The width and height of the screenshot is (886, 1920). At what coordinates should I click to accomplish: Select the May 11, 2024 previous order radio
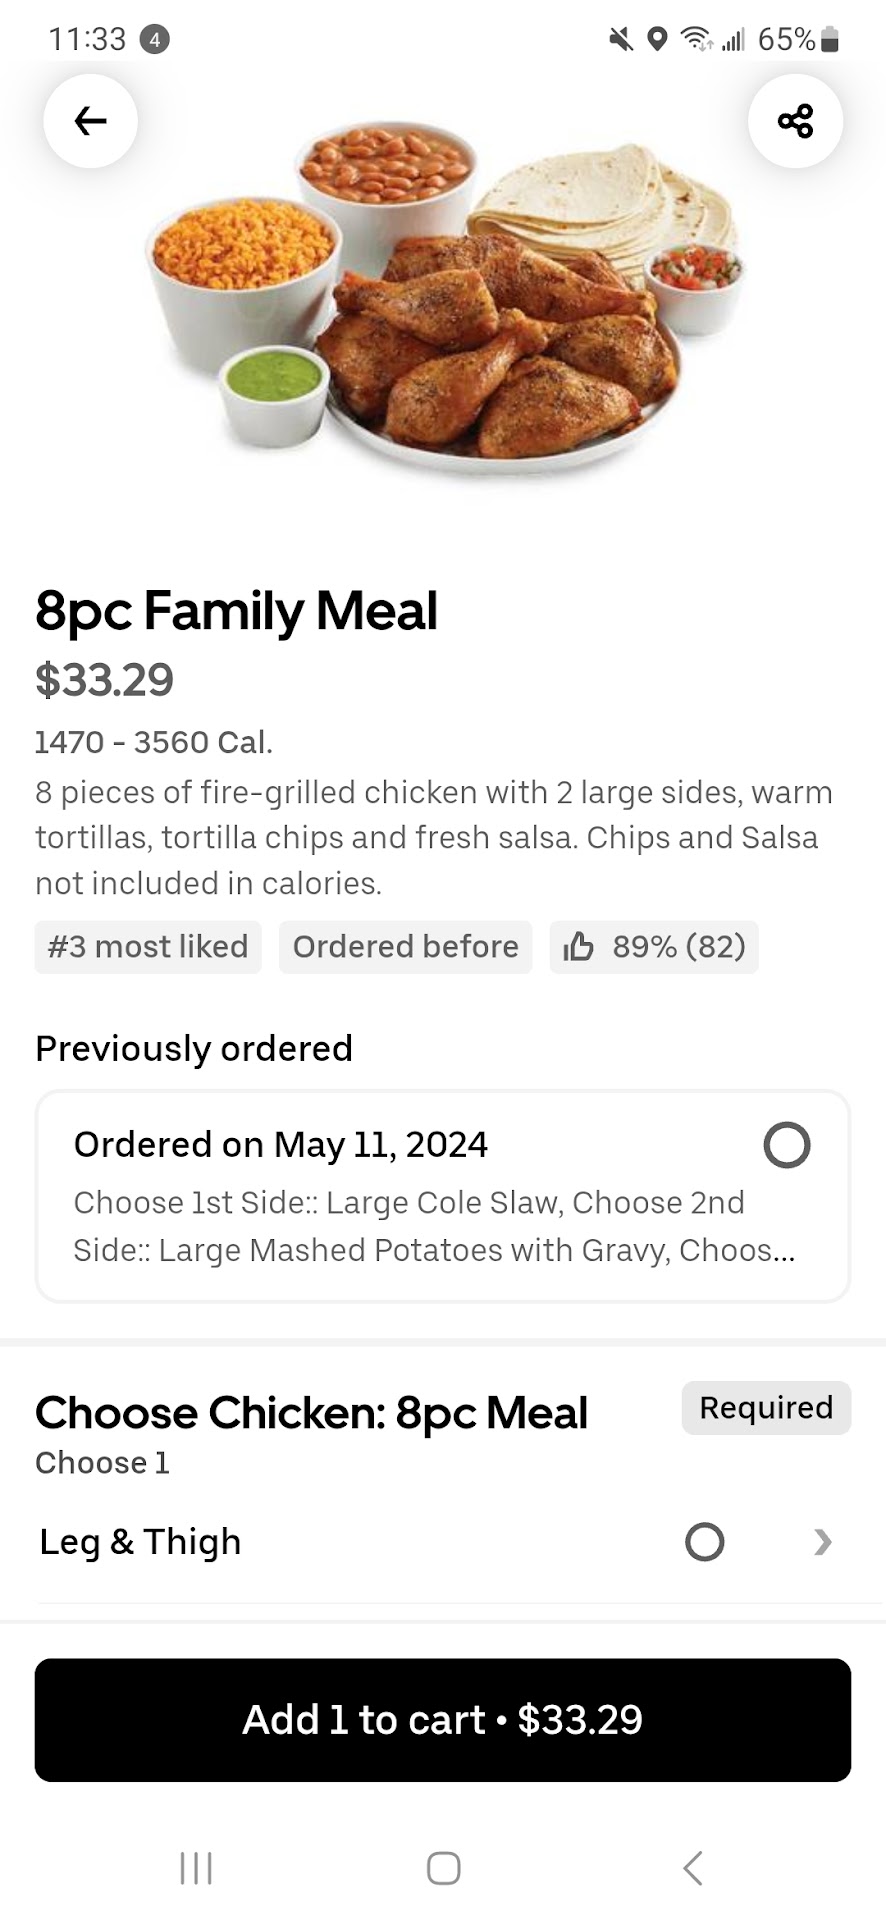786,1145
